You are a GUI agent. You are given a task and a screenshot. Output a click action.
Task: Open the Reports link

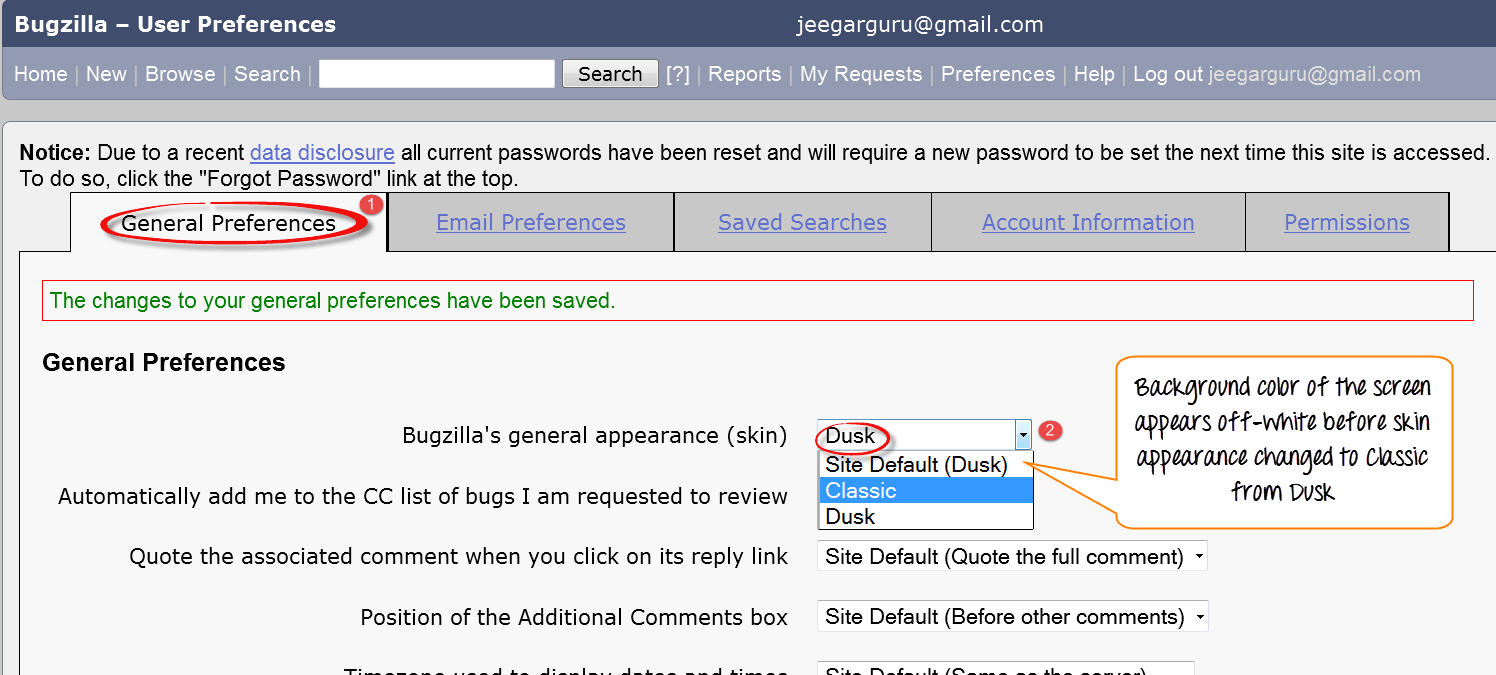coord(744,74)
